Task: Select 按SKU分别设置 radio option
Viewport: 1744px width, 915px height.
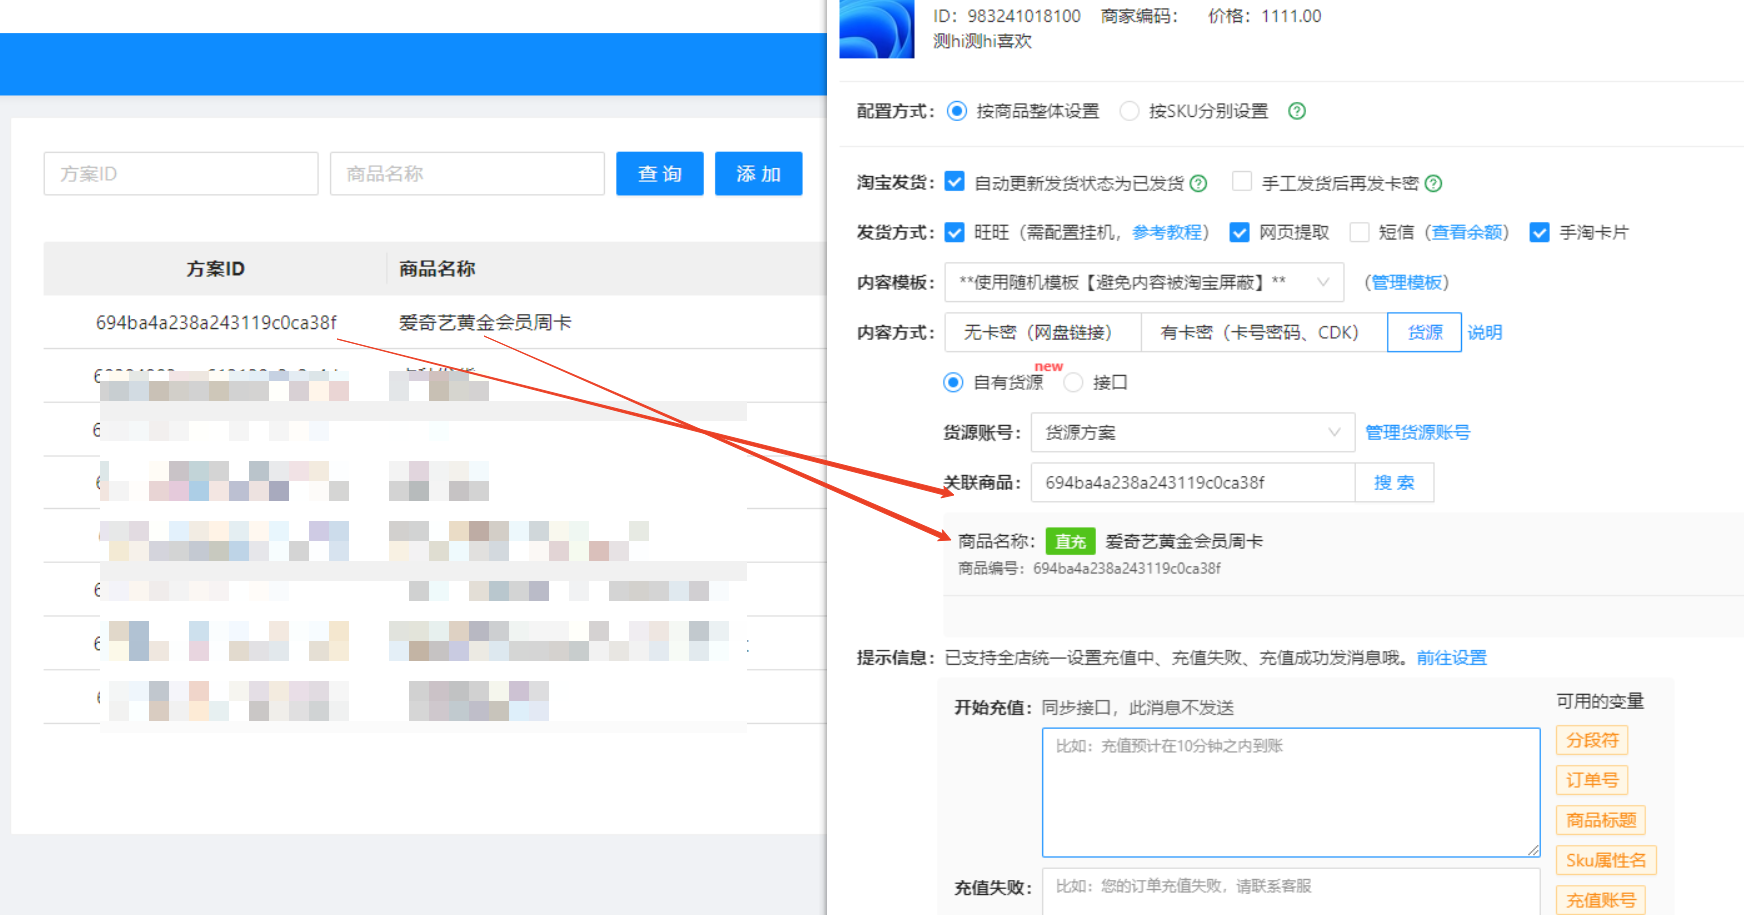Action: click(x=1129, y=111)
